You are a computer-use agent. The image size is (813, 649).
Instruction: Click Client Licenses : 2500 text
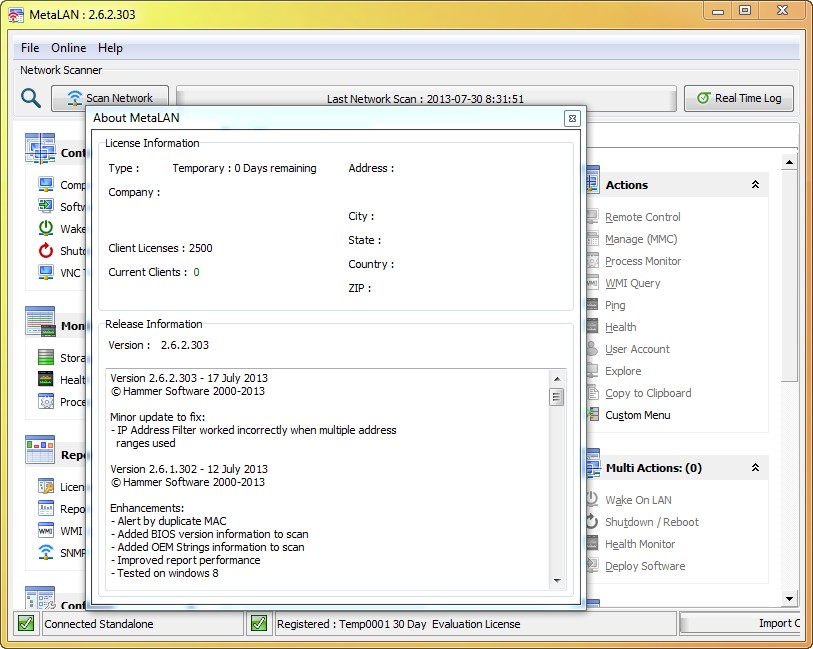pyautogui.click(x=160, y=248)
